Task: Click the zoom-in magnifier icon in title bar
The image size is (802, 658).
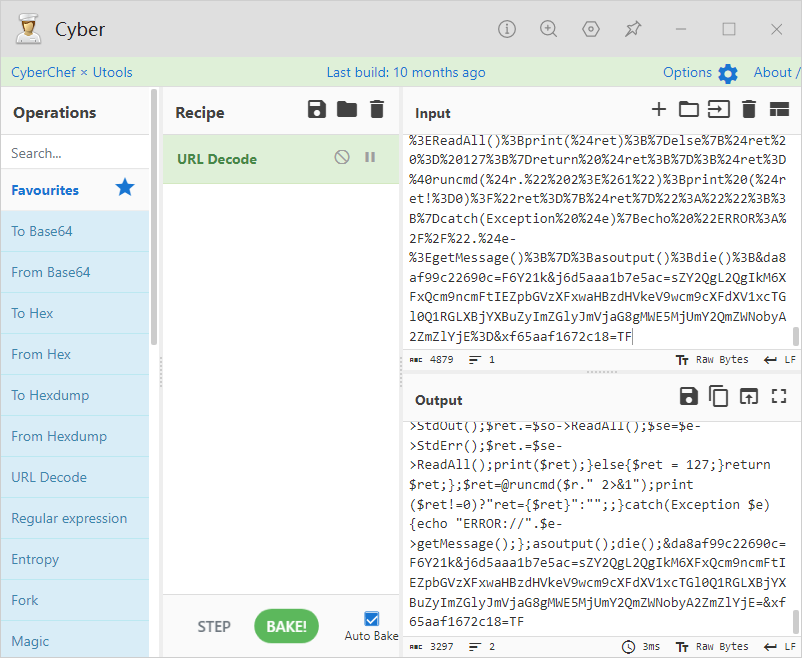Action: coord(548,29)
